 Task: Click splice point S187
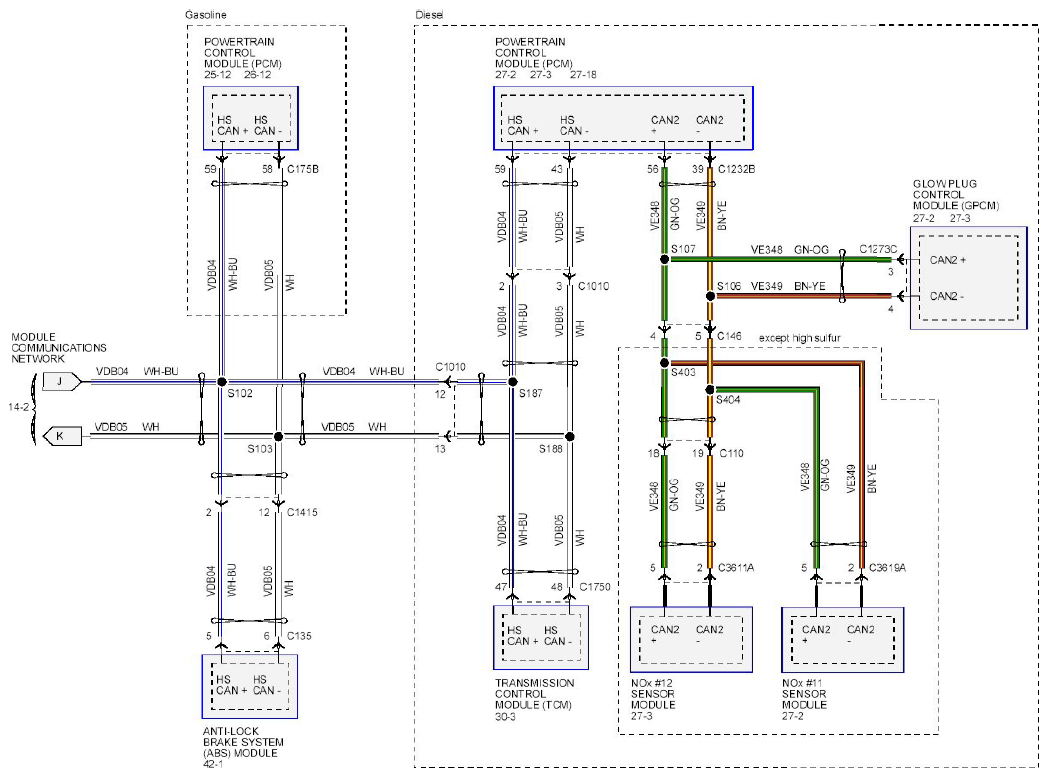pyautogui.click(x=513, y=381)
